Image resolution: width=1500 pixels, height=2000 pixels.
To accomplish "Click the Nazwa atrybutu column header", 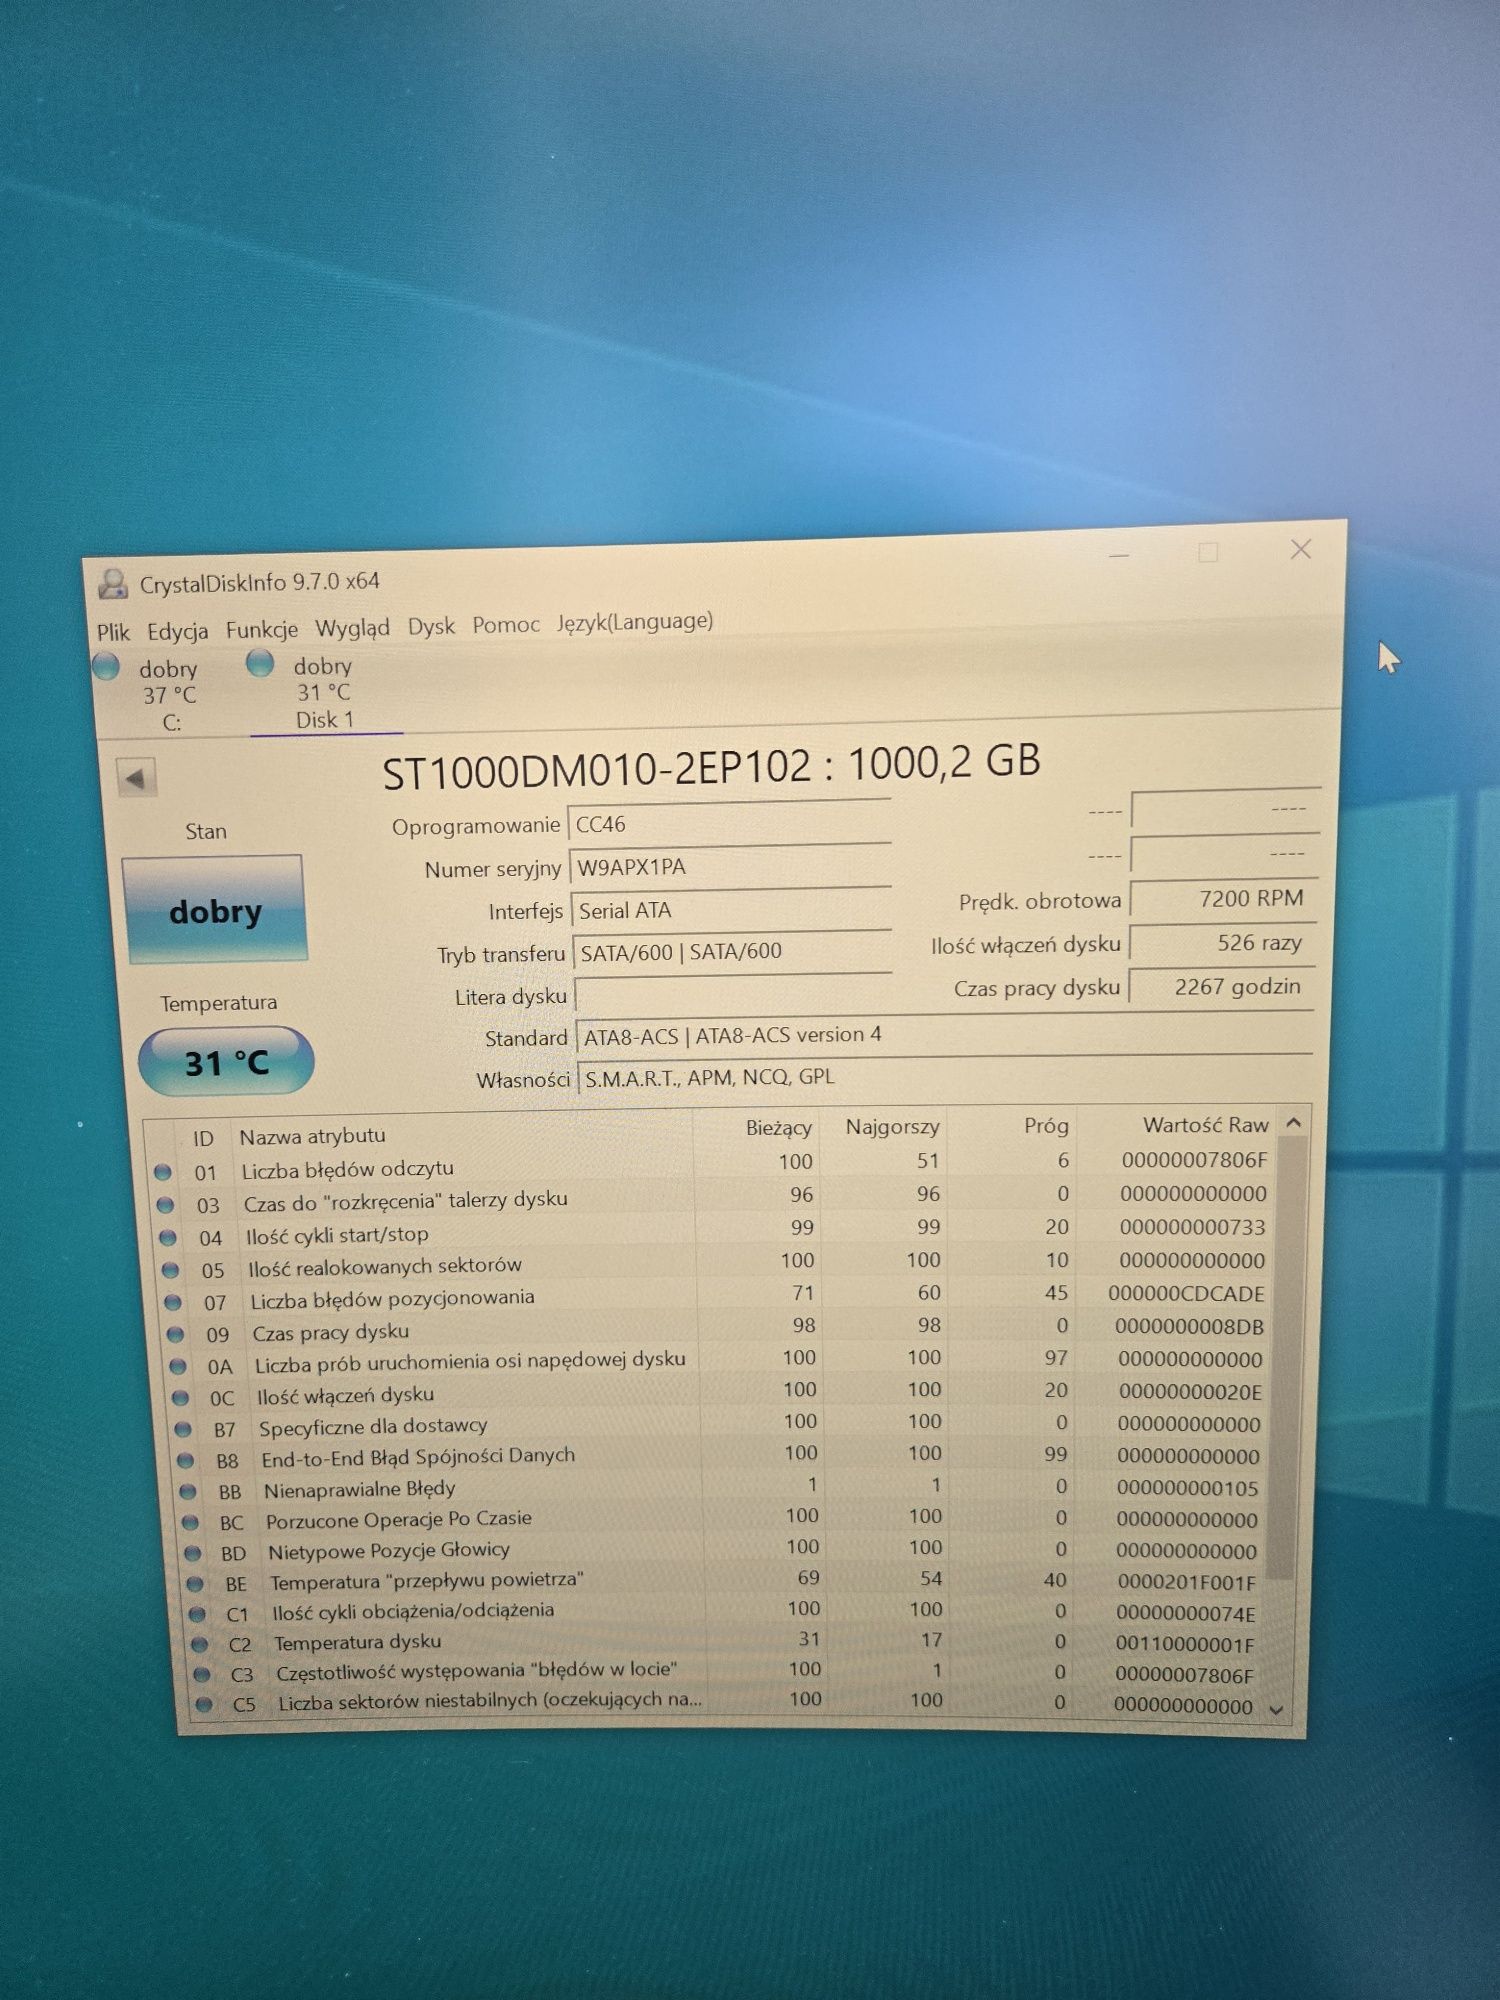I will (x=312, y=1136).
